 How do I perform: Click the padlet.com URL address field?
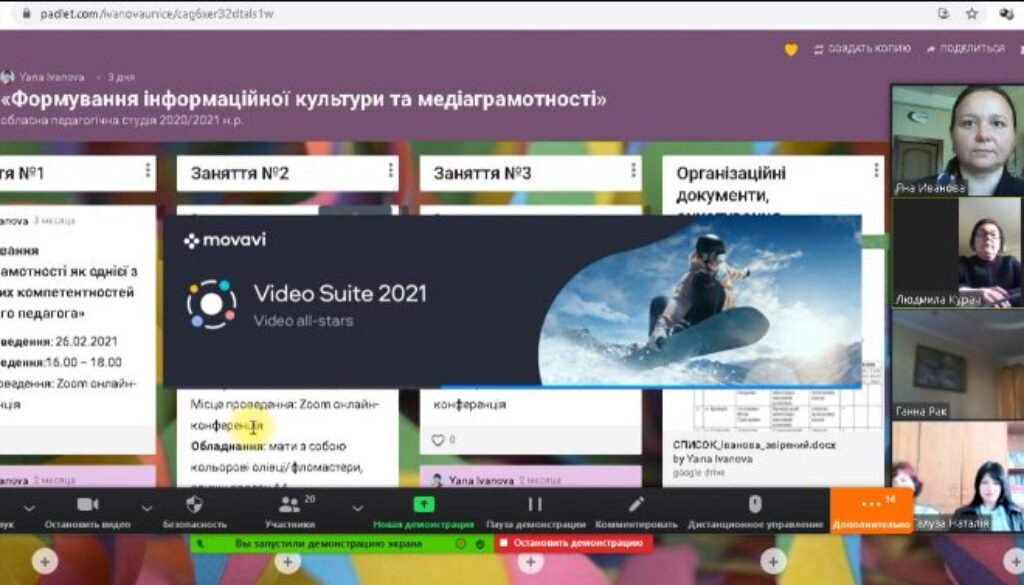pos(157,13)
